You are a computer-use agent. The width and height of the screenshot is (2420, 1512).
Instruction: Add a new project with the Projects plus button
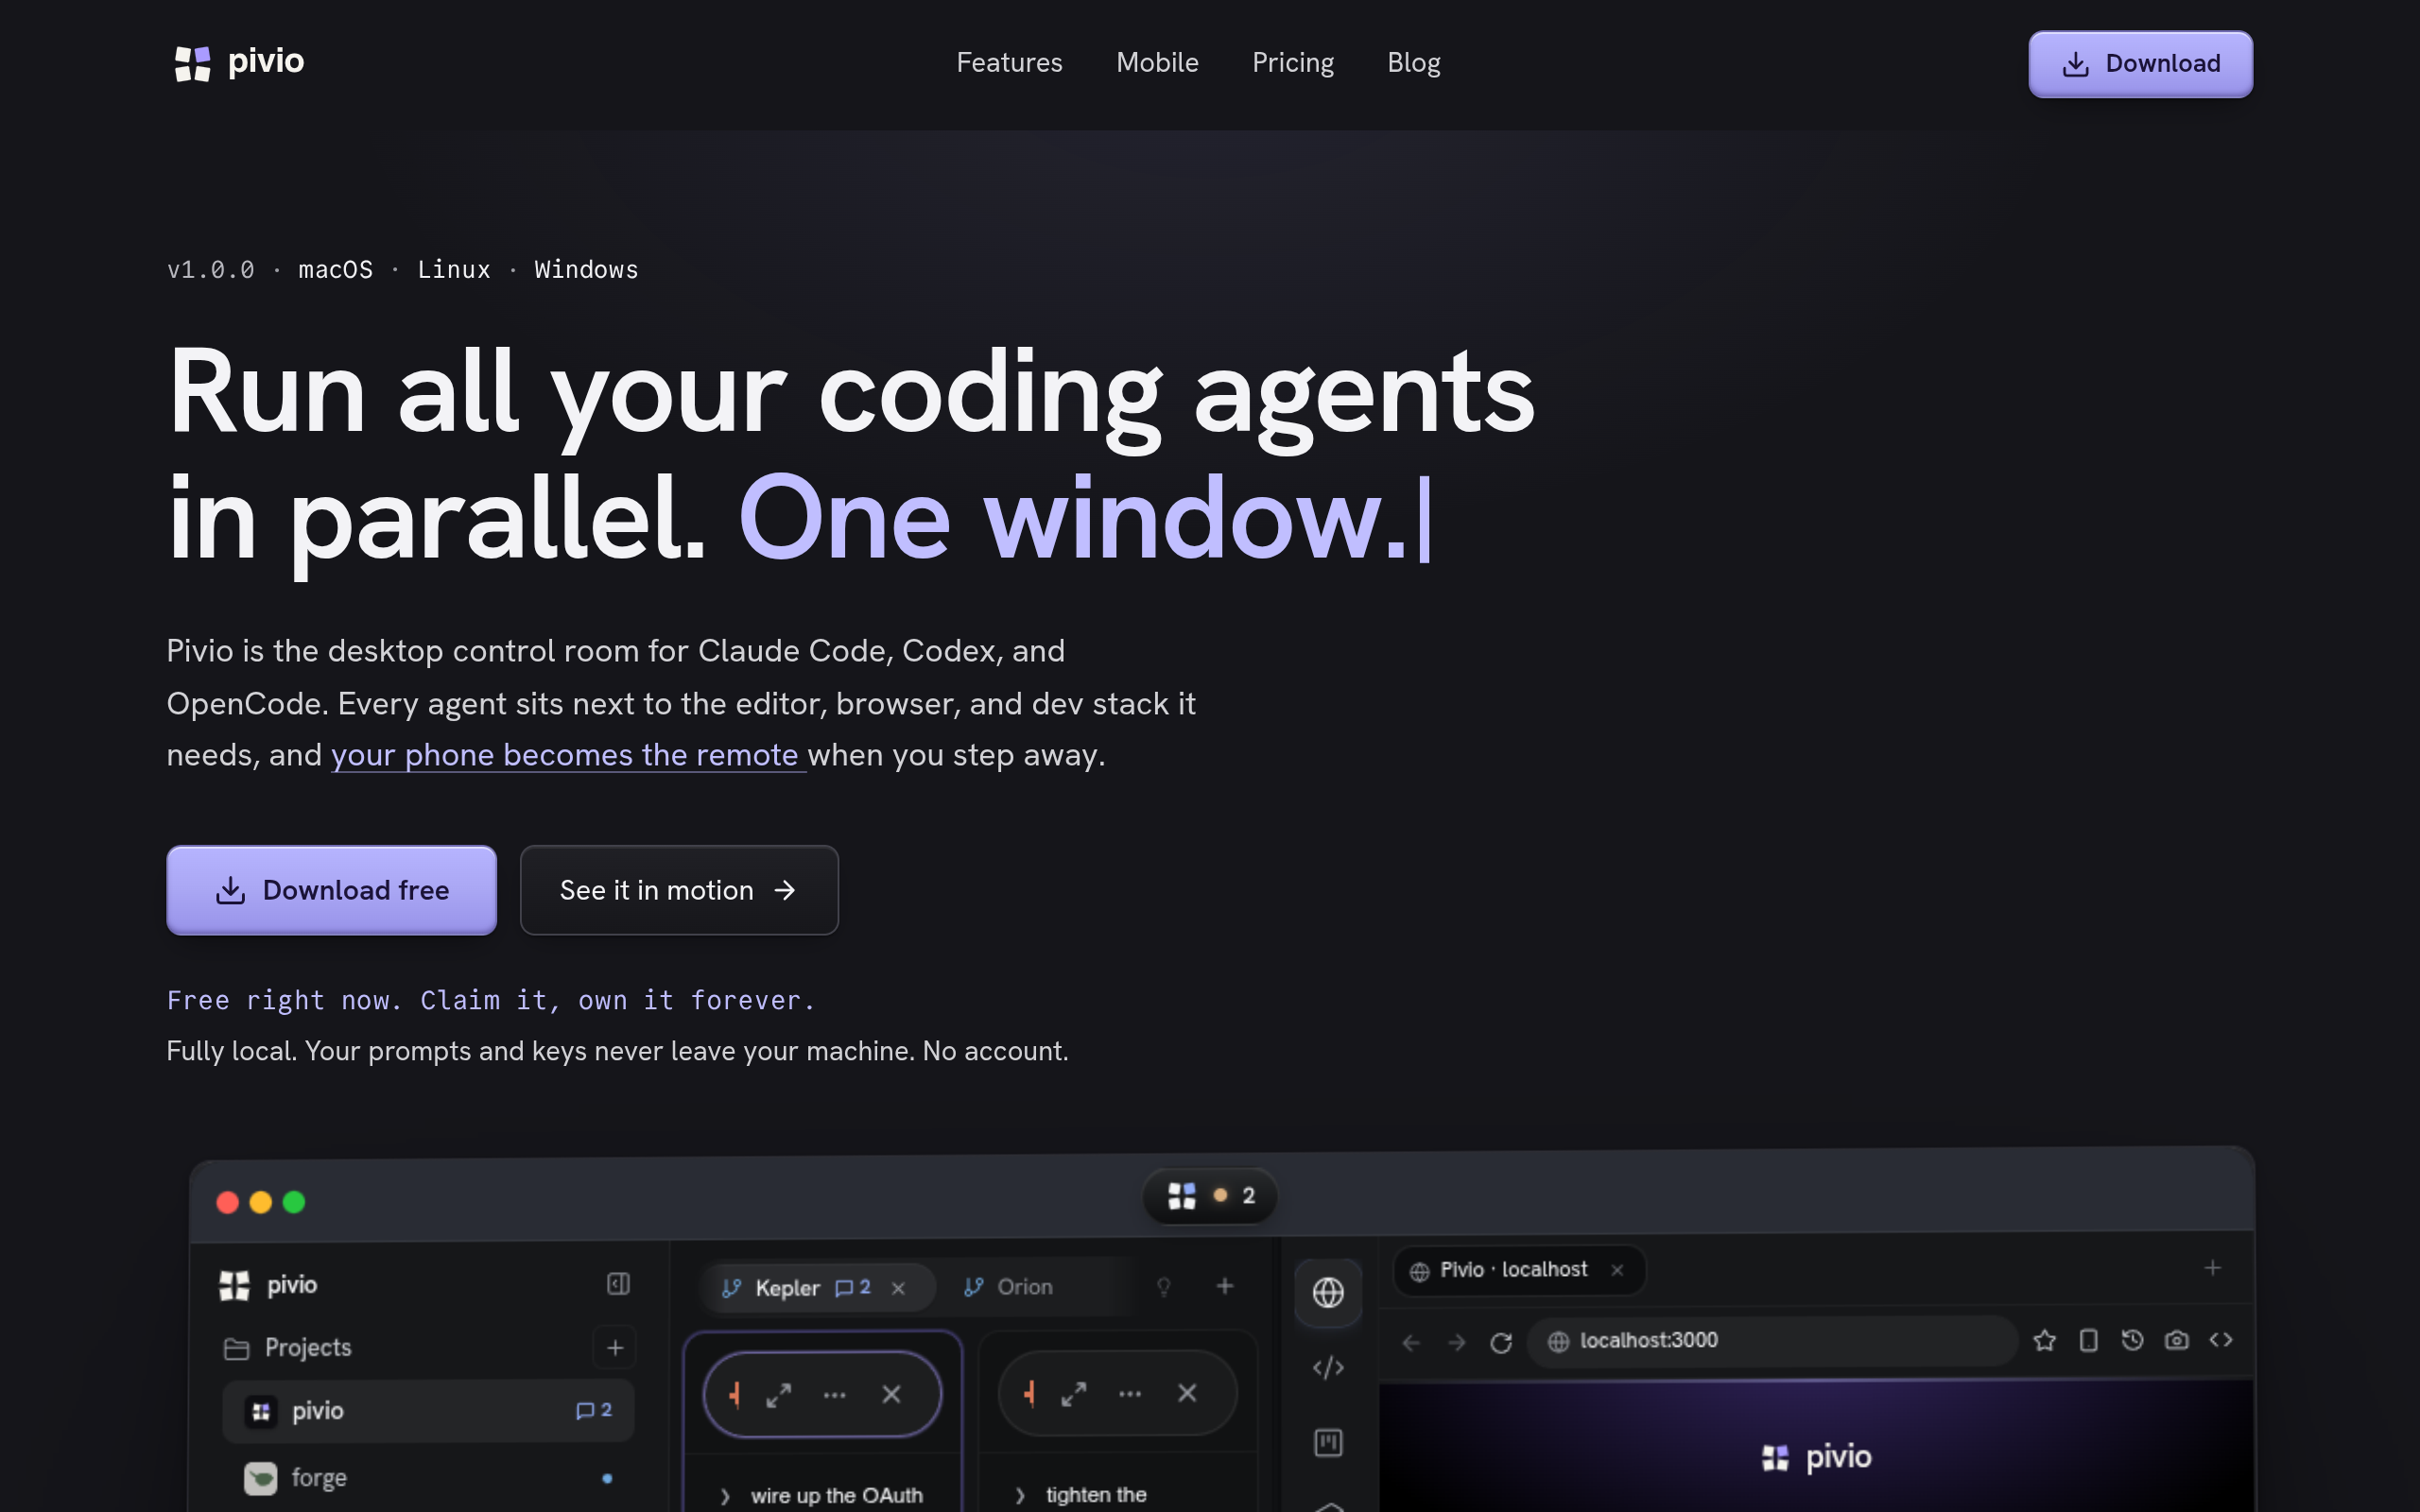[x=615, y=1348]
